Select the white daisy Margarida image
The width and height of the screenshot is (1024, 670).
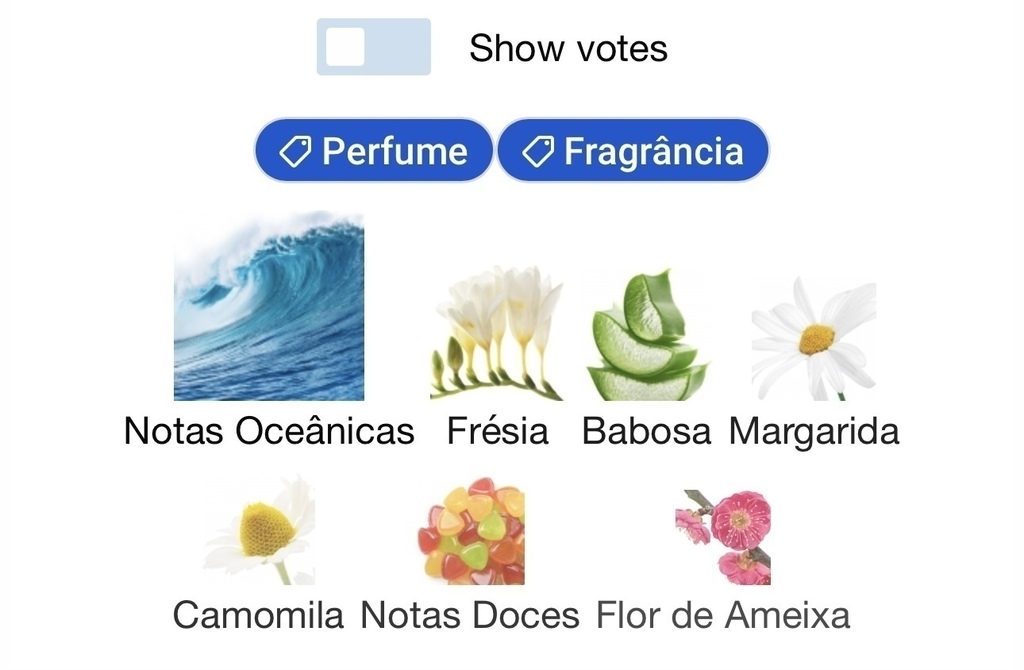(x=814, y=338)
